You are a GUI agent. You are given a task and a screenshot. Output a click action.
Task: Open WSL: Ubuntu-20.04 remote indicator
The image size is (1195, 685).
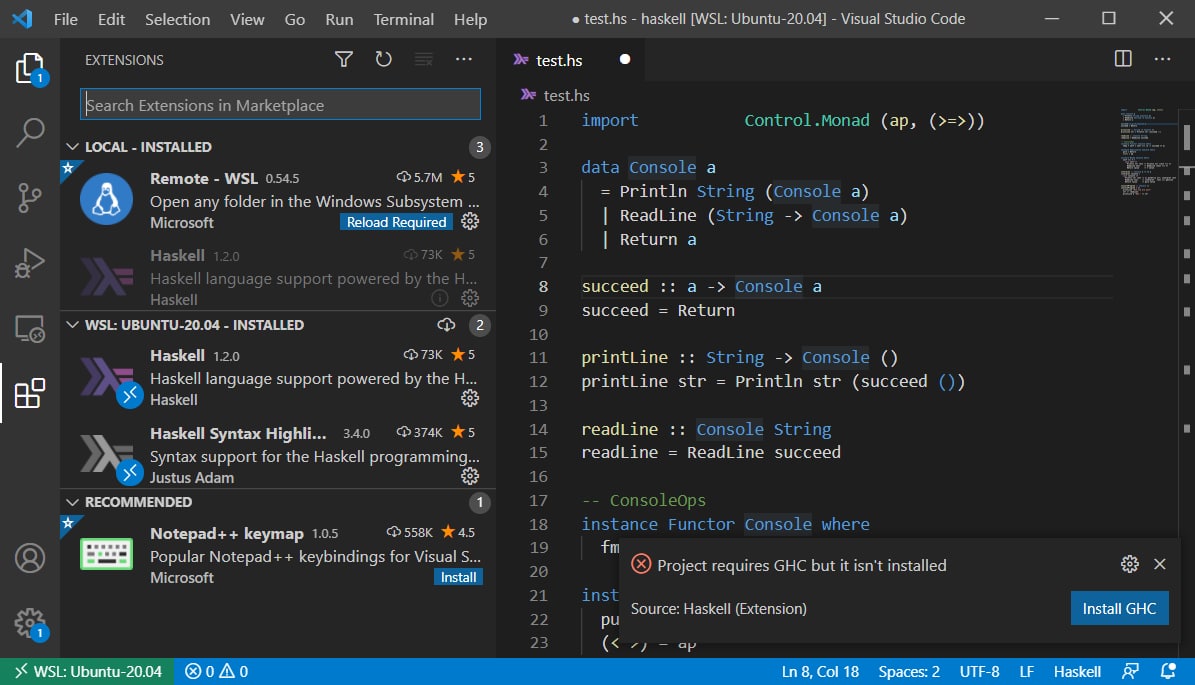[x=87, y=671]
